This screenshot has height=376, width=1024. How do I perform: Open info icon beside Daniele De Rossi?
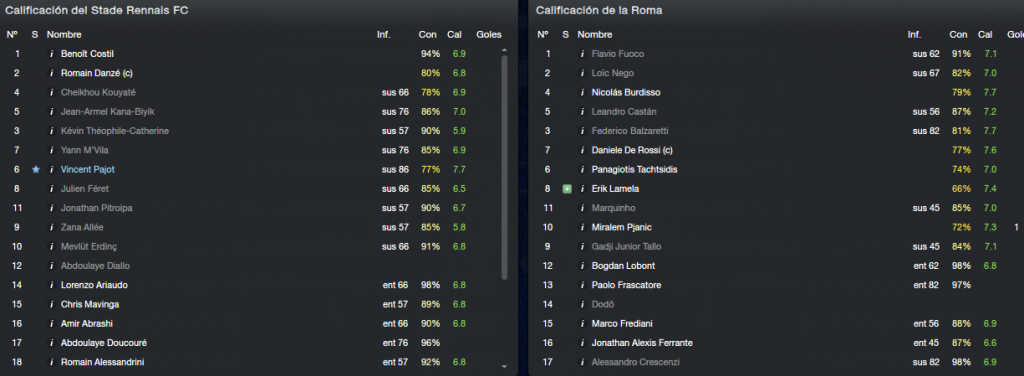583,150
